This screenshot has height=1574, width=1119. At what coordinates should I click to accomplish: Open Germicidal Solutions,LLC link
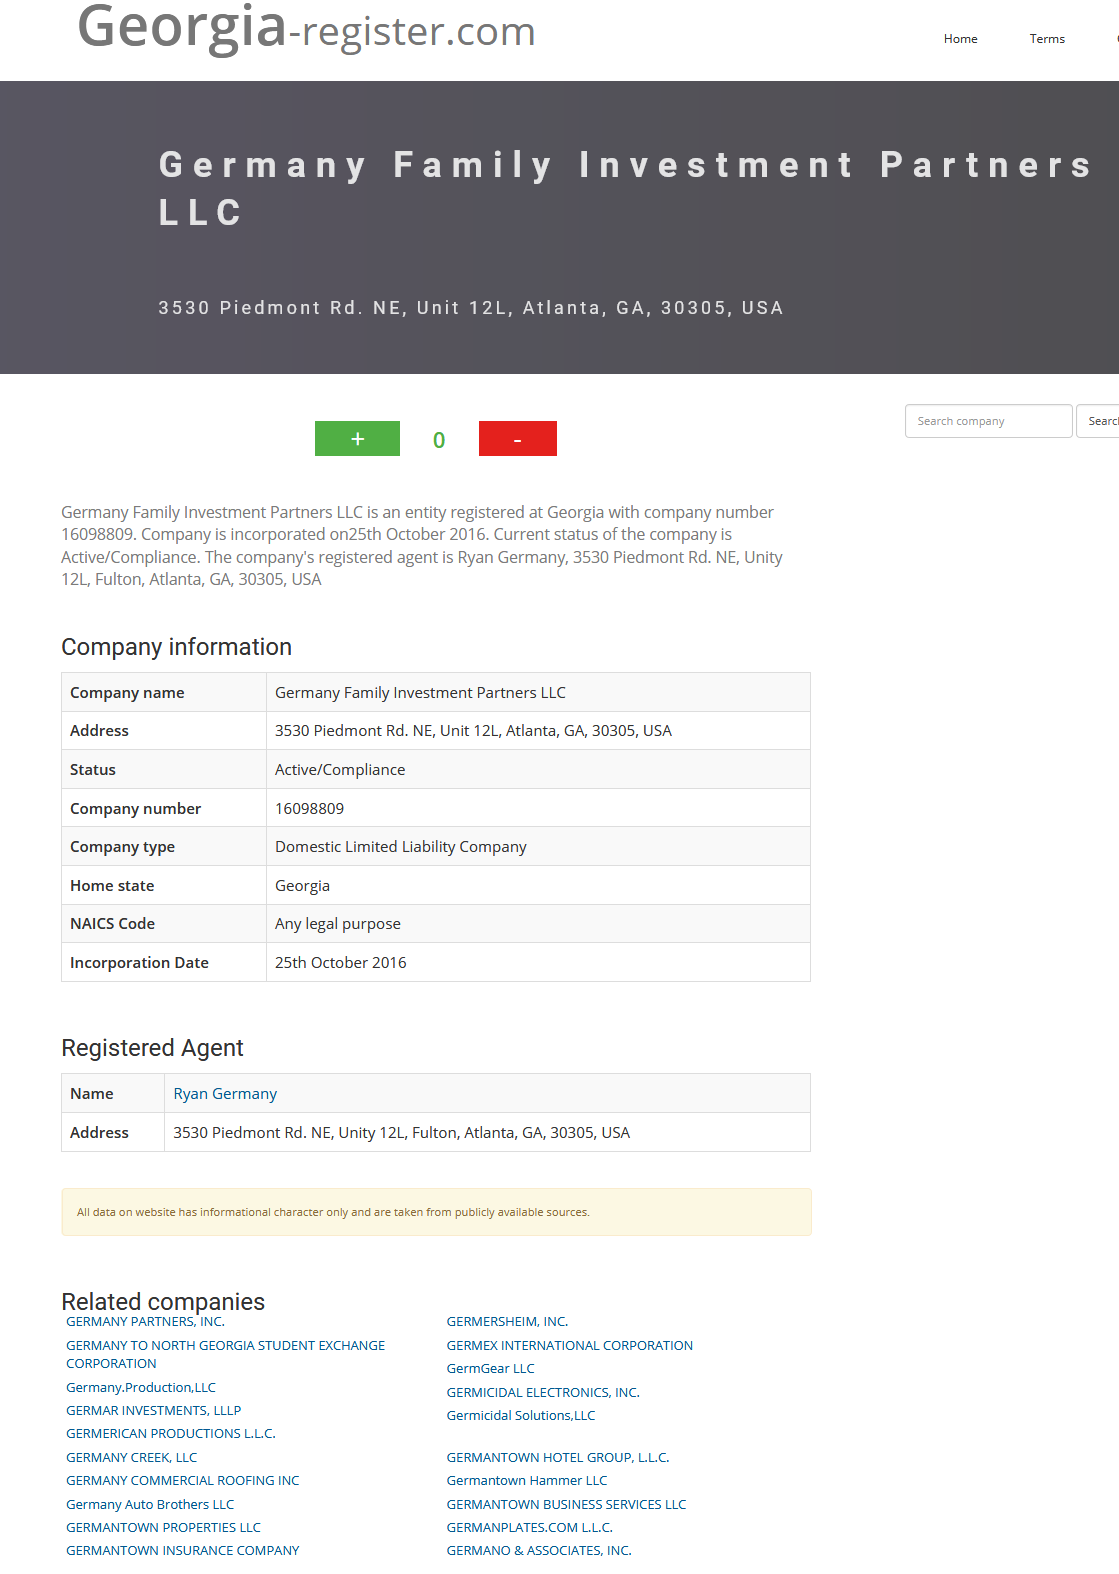point(521,1416)
